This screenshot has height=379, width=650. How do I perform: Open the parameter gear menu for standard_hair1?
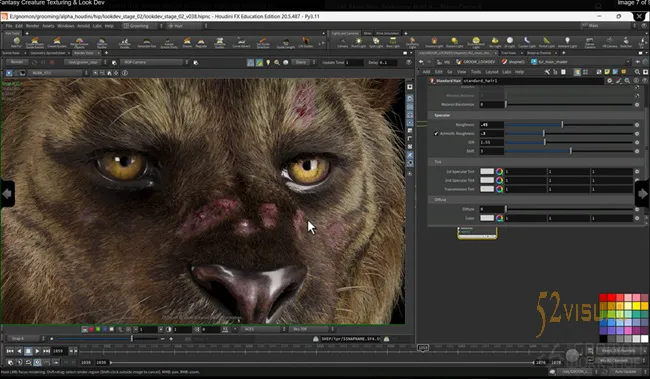pos(610,81)
